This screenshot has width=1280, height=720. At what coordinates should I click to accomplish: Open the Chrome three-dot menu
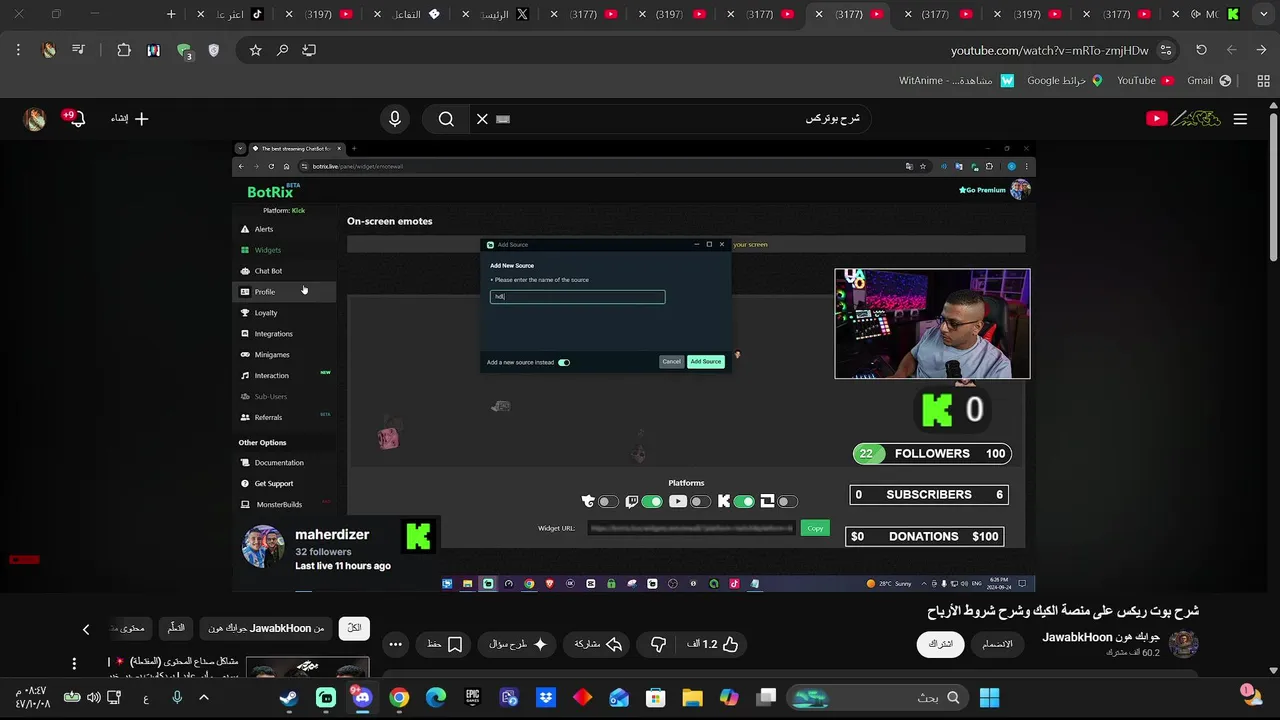tap(18, 50)
